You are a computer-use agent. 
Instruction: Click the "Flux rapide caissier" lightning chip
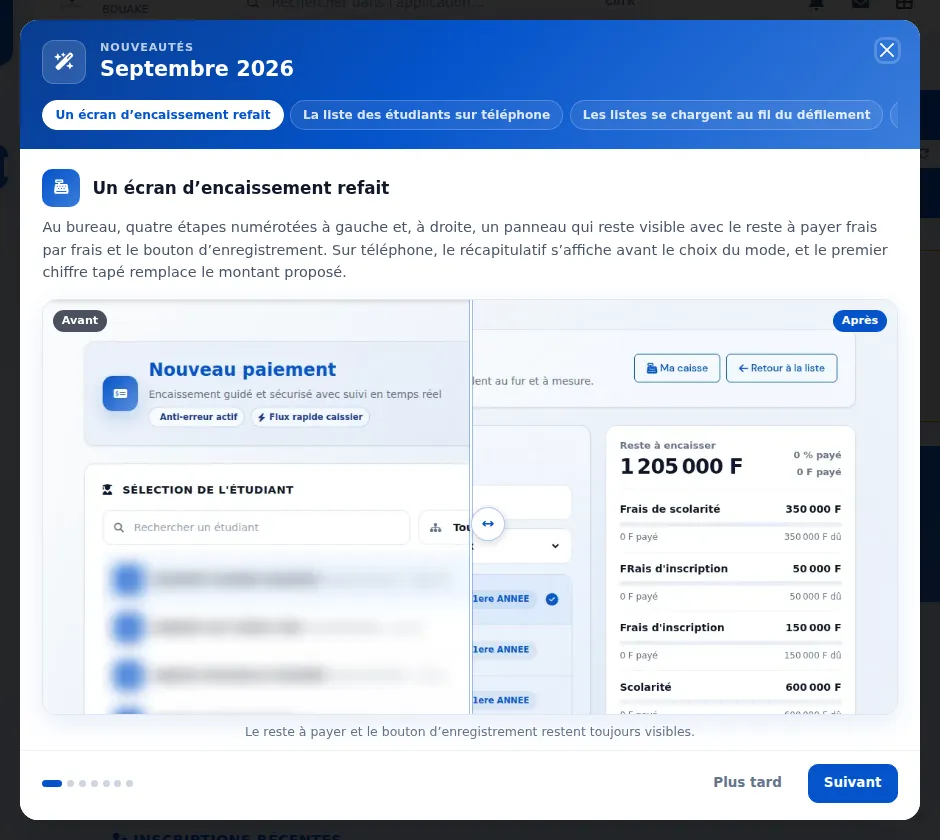coord(311,417)
